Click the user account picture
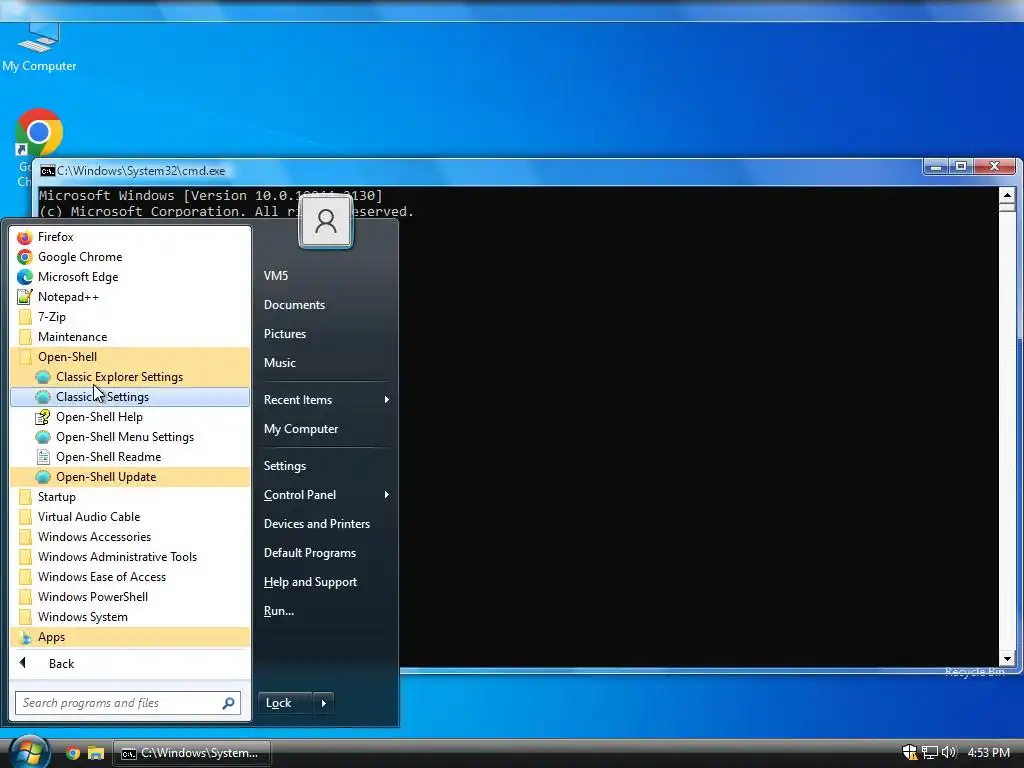 (326, 222)
